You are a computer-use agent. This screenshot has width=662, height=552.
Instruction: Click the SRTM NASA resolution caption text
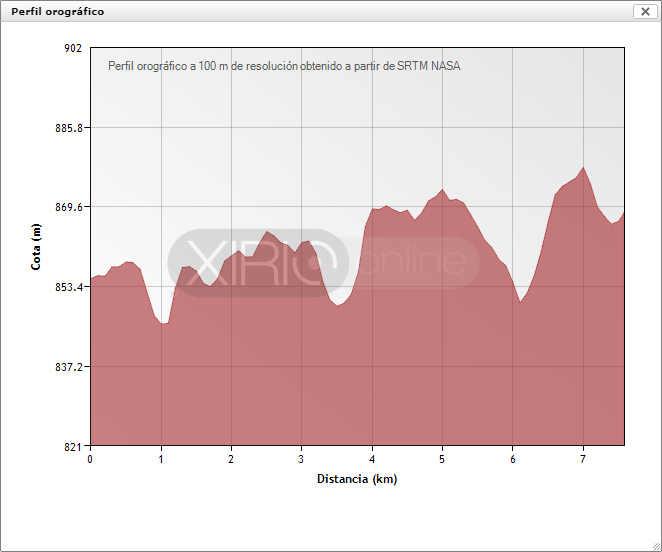click(x=284, y=66)
